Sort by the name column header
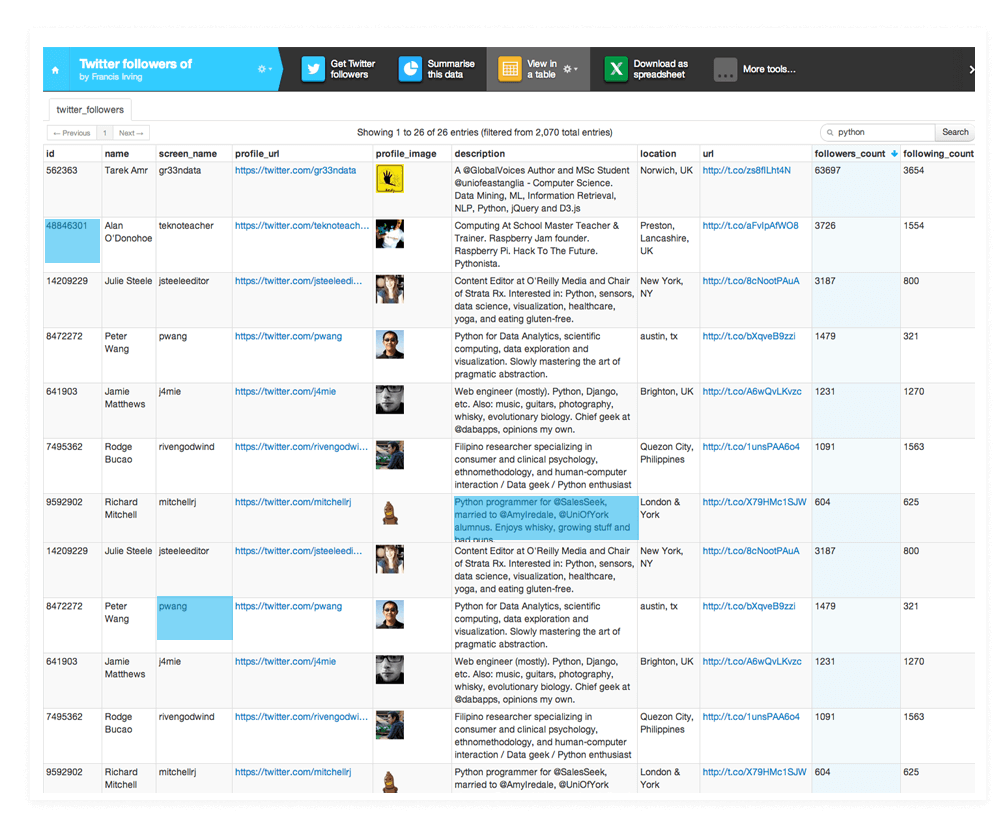Image resolution: width=1007 pixels, height=831 pixels. click(117, 153)
